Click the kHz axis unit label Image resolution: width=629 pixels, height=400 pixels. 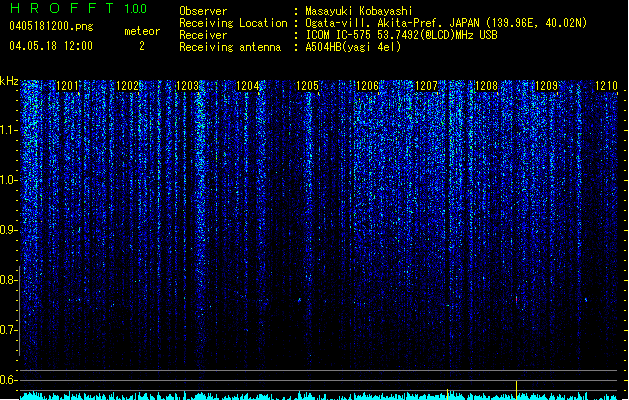click(9, 81)
